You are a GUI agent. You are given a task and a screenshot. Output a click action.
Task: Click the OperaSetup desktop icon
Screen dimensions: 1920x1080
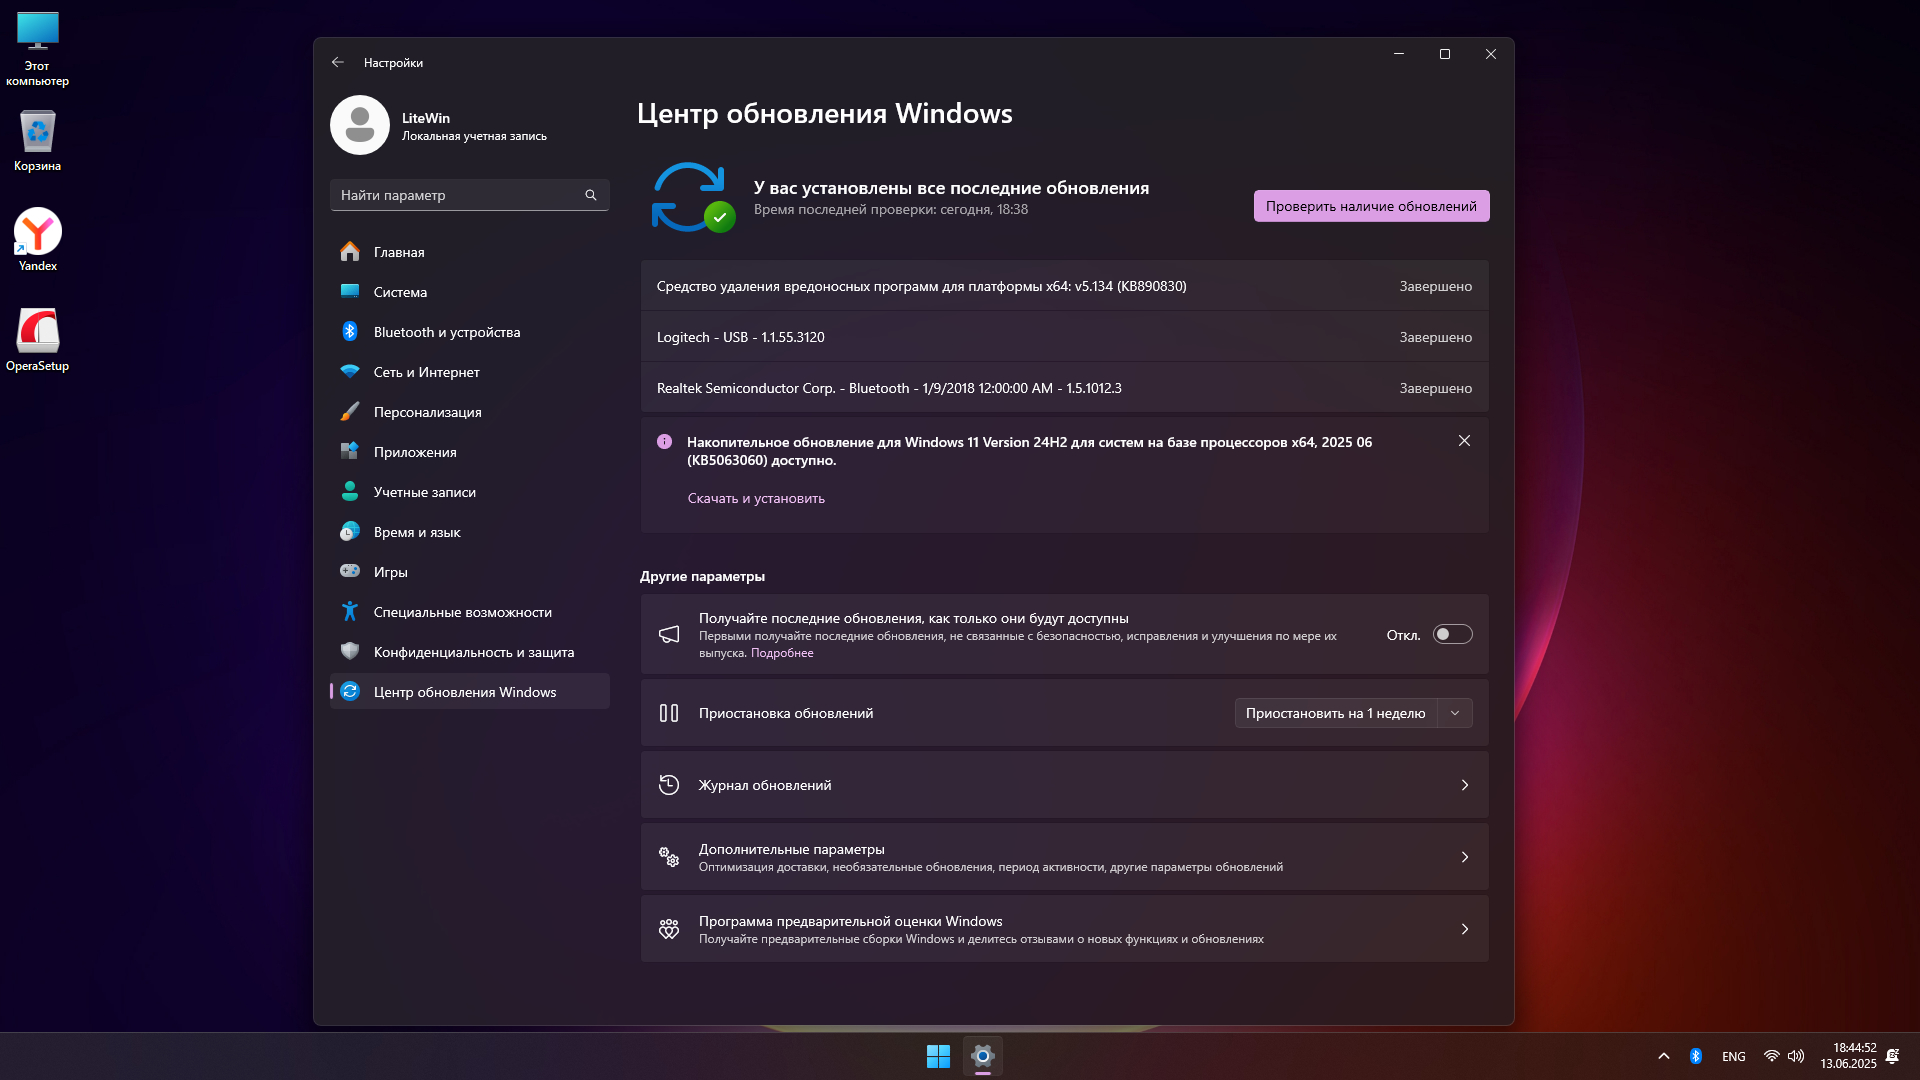(x=38, y=332)
